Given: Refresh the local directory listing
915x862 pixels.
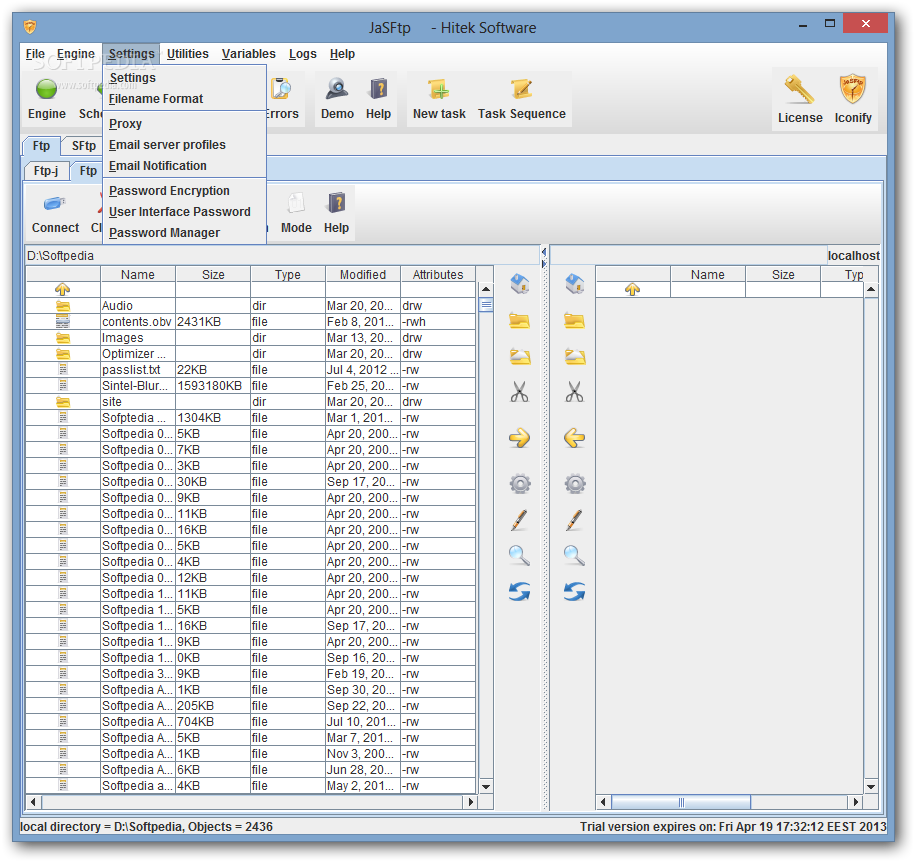Looking at the screenshot, I should tap(519, 592).
